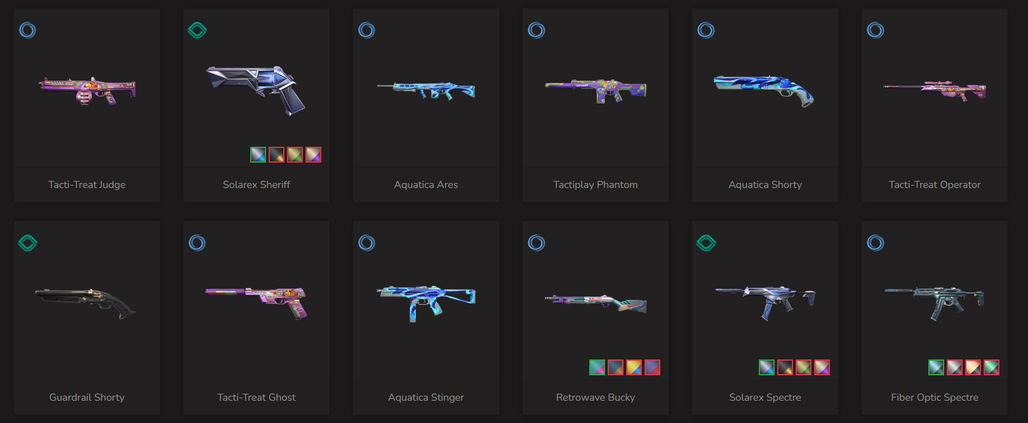The image size is (1028, 423).
Task: Click the green tier icon on Solarex Spectre card
Action: pyautogui.click(x=705, y=243)
